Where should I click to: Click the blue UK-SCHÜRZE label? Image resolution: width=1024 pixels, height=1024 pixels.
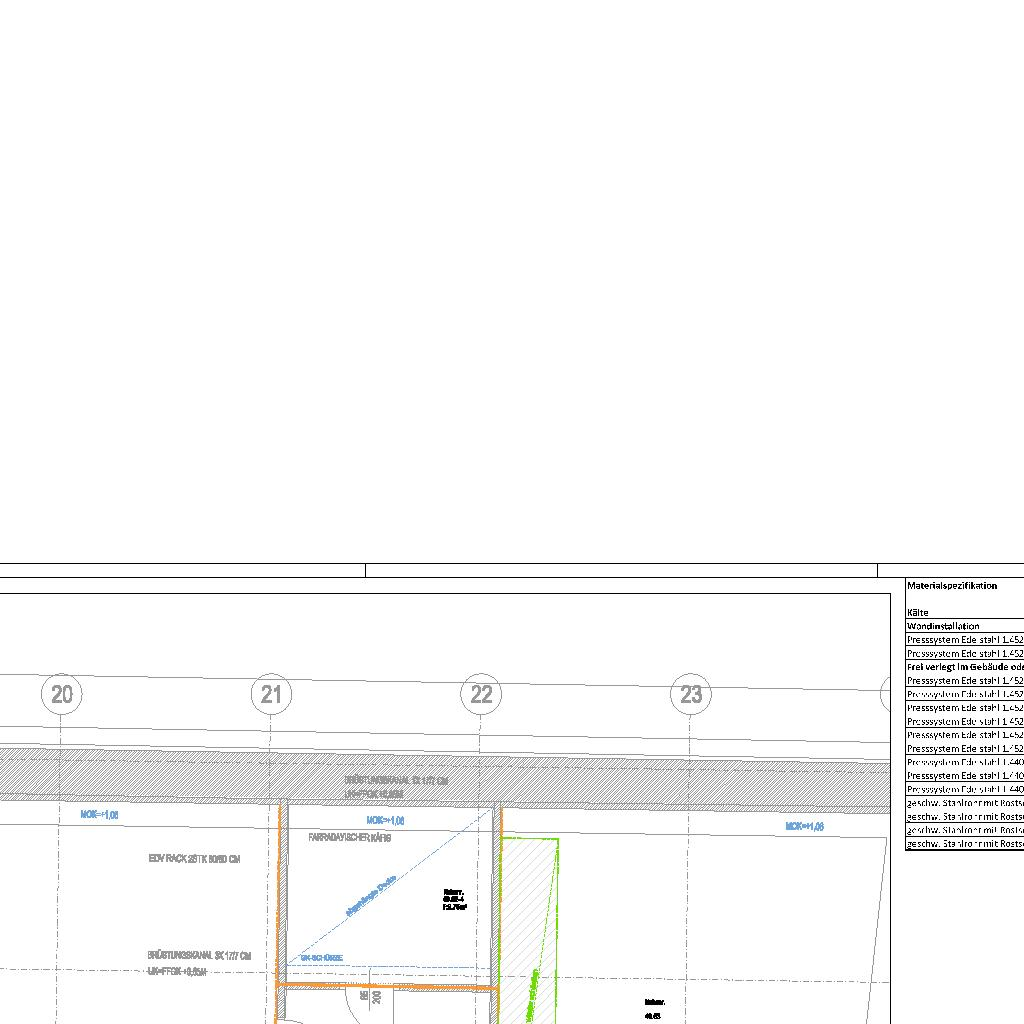point(322,957)
